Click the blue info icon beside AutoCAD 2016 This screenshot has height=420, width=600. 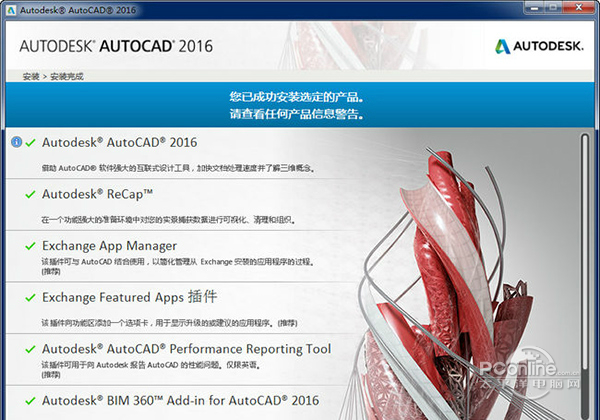[x=16, y=142]
